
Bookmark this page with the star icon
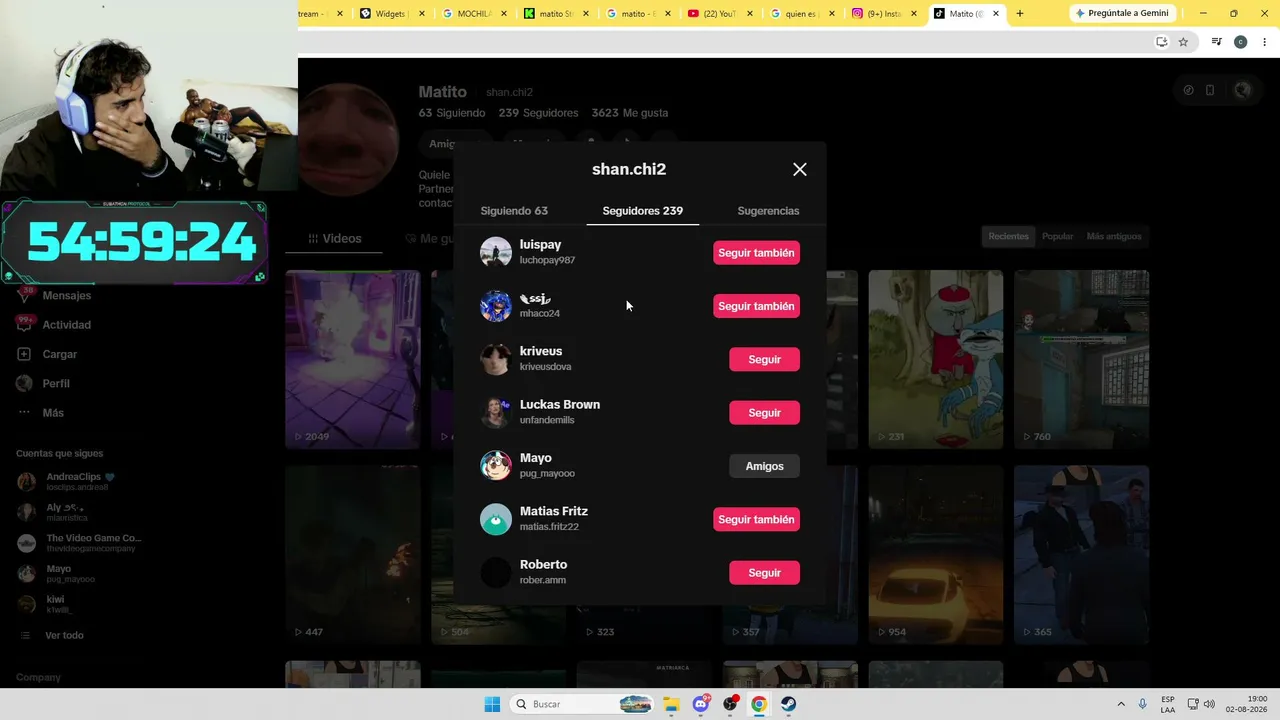point(1183,42)
